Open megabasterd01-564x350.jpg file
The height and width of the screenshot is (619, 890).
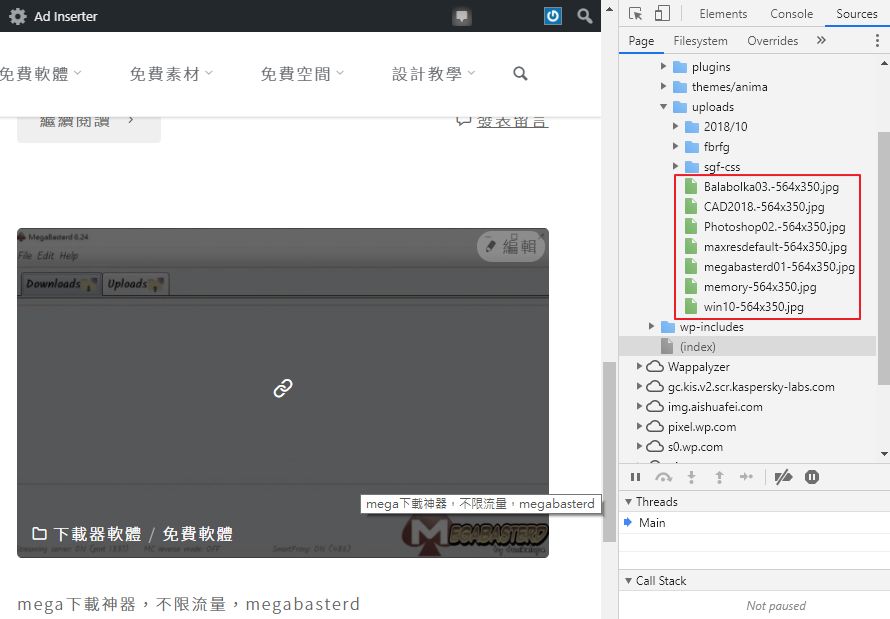pyautogui.click(x=778, y=267)
